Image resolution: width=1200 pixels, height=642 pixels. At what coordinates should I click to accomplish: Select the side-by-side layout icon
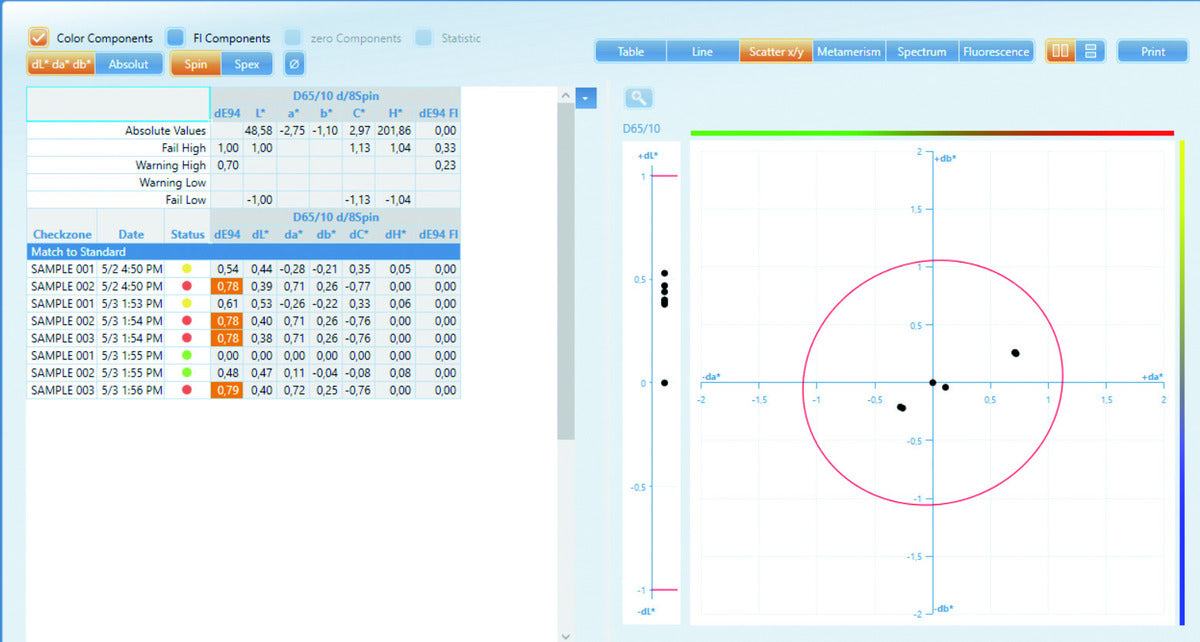tap(1061, 51)
